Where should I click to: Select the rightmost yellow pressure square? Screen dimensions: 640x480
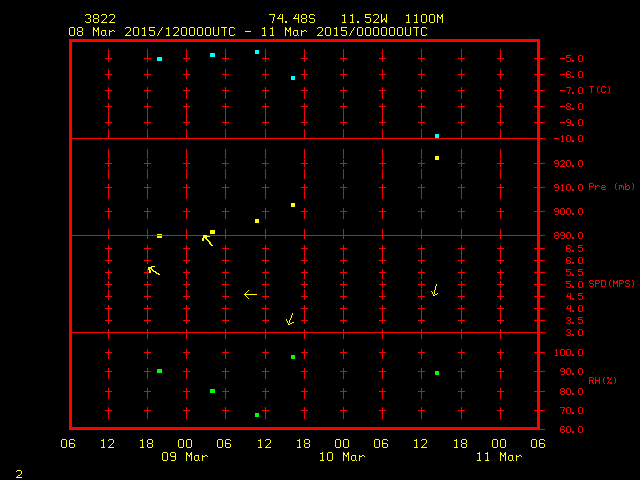[437, 158]
